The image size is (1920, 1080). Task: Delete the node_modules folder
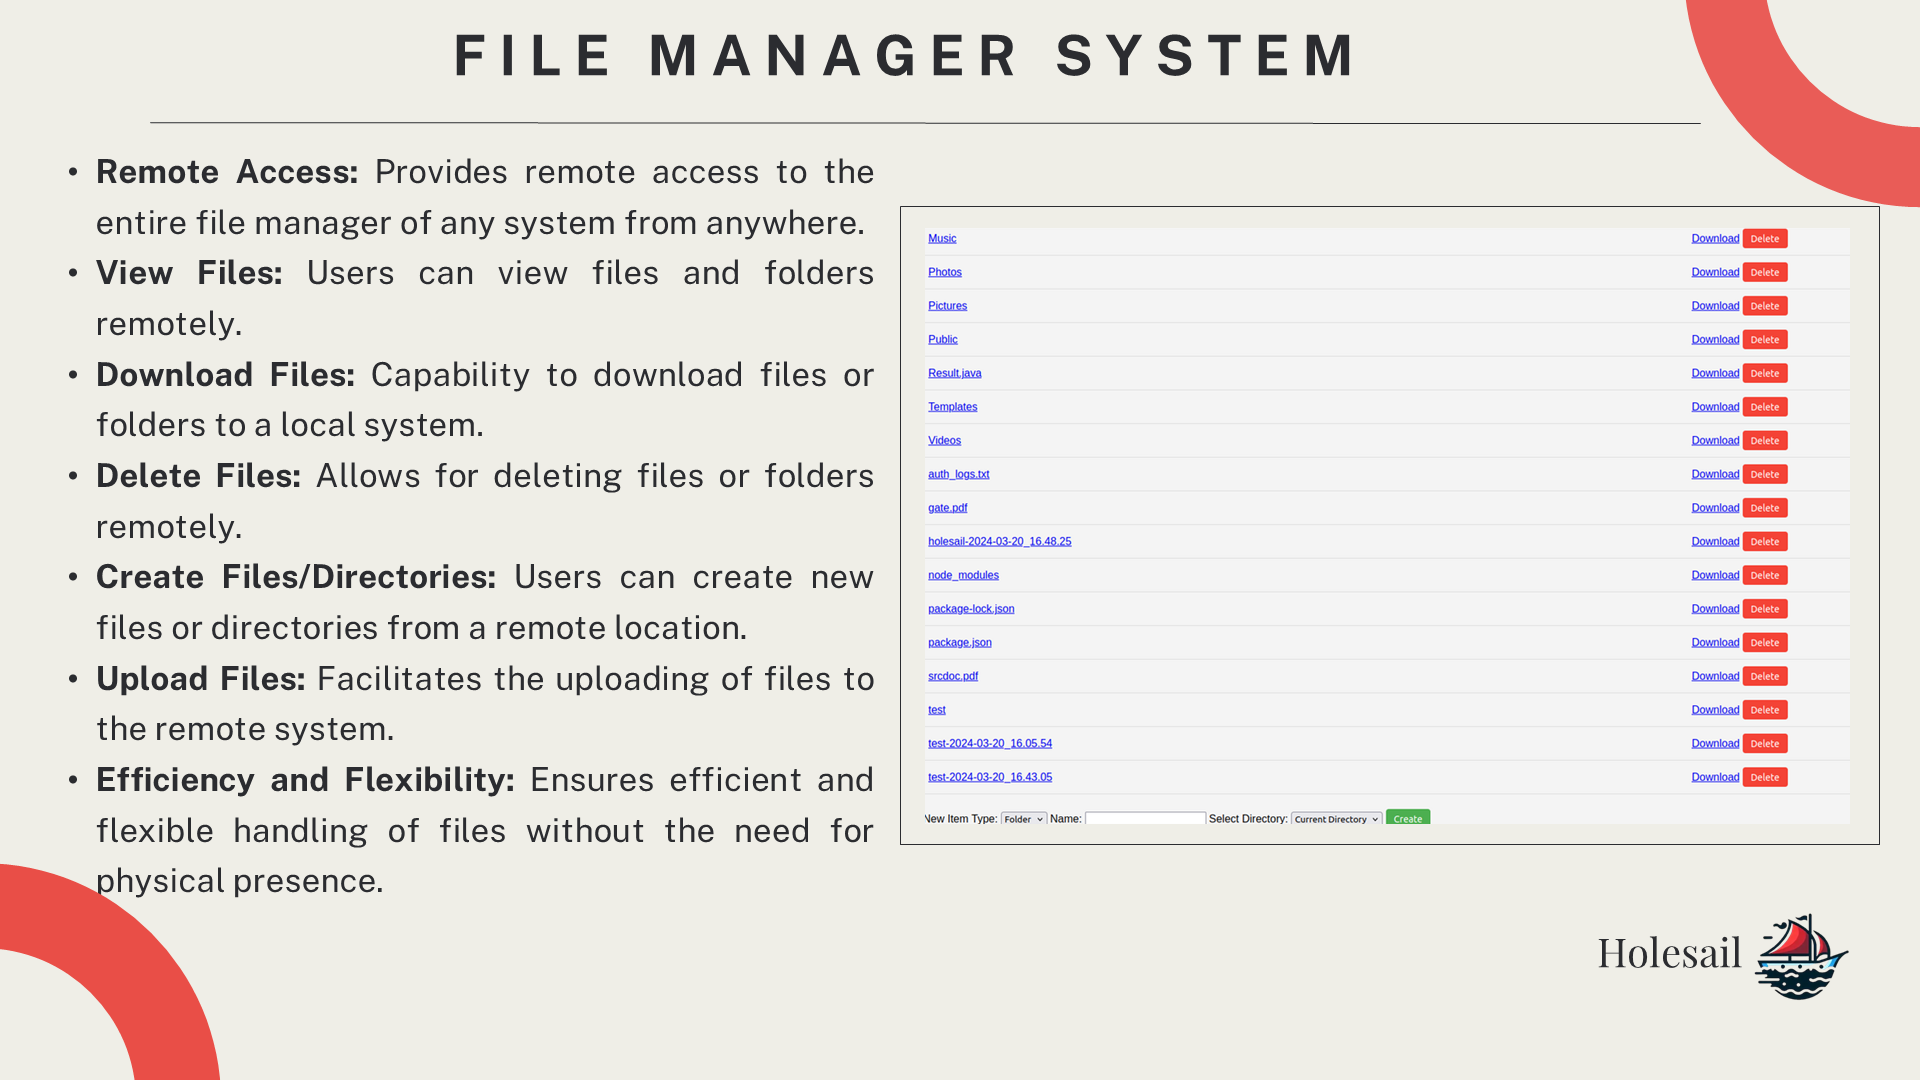click(x=1765, y=575)
